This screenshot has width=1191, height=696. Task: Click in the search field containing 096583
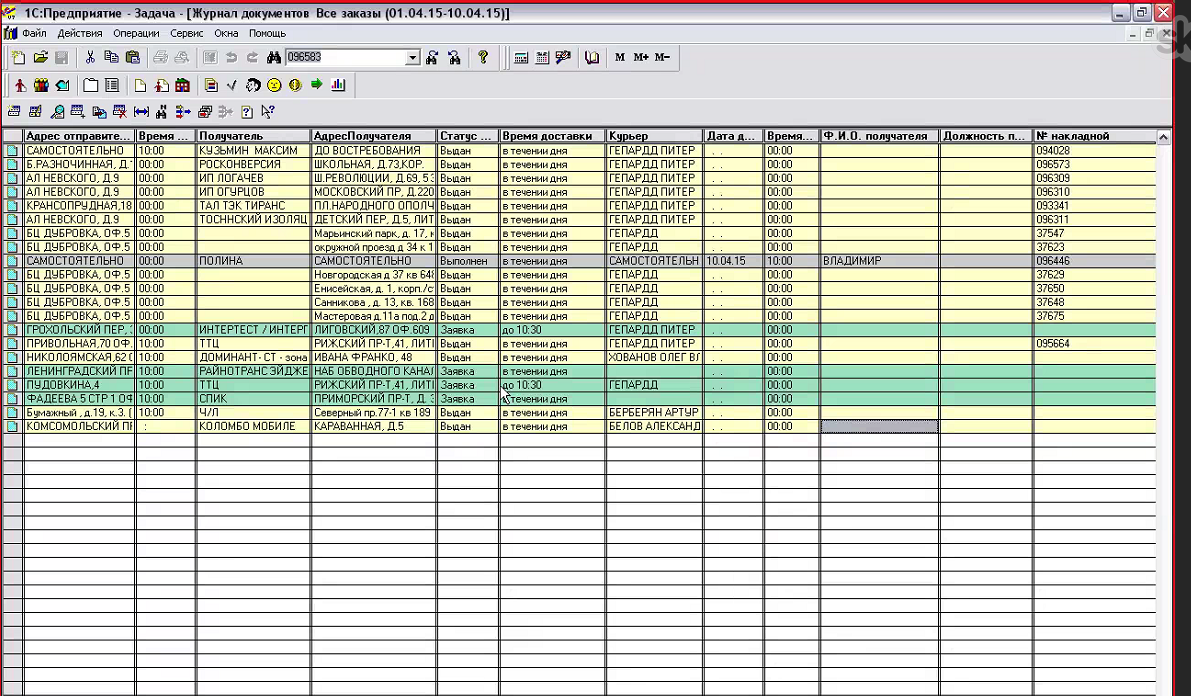(345, 58)
